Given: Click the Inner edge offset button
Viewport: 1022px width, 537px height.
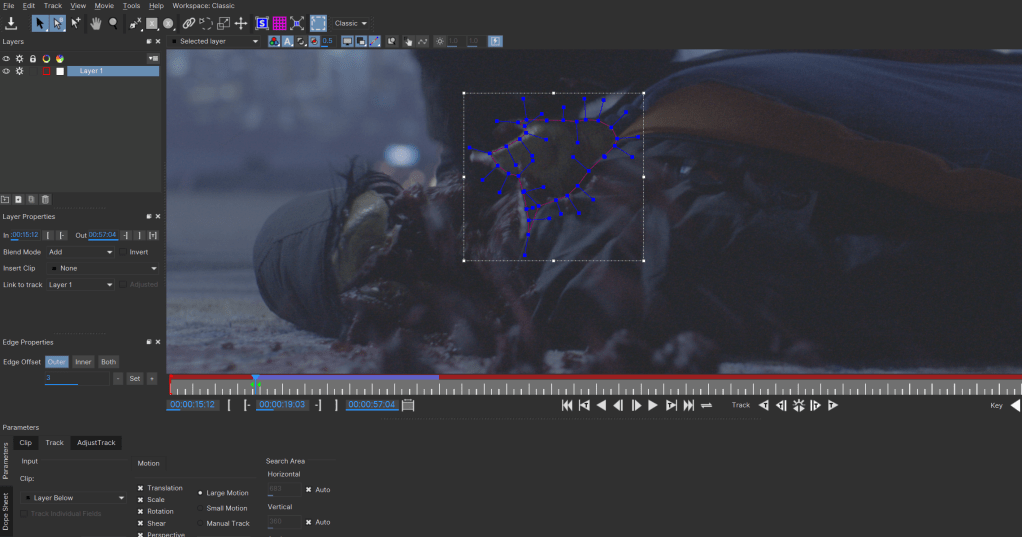Looking at the screenshot, I should 84,362.
